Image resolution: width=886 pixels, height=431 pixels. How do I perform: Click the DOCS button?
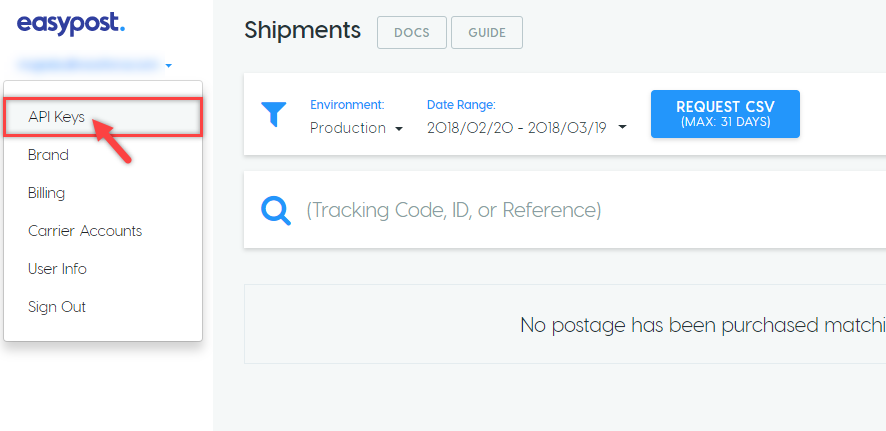pos(412,33)
